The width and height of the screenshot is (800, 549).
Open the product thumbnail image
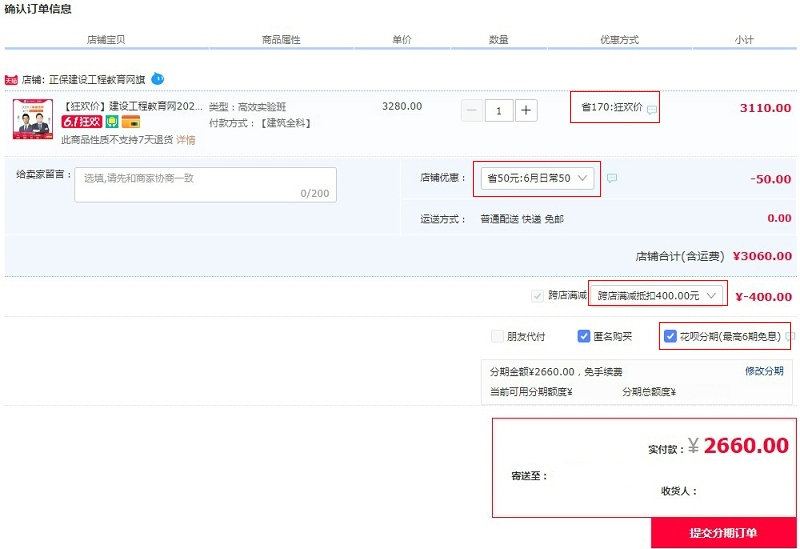point(34,119)
